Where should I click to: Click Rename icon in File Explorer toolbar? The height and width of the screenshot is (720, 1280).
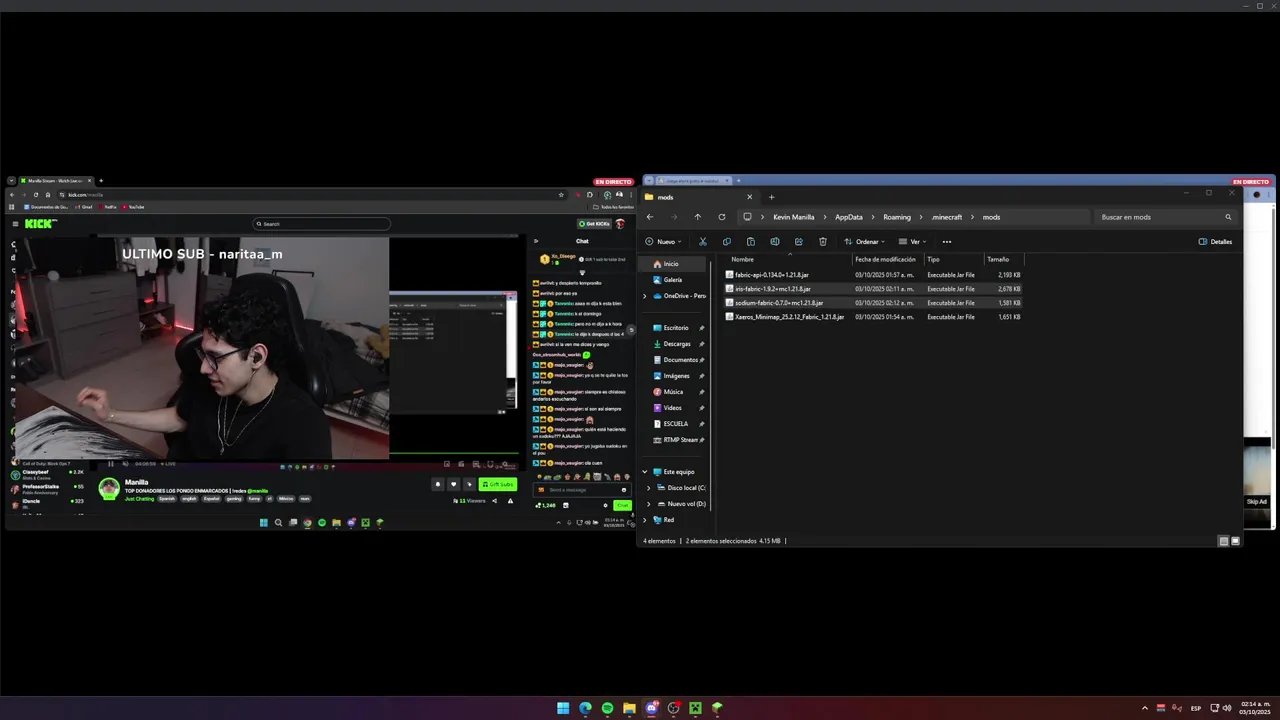(775, 241)
